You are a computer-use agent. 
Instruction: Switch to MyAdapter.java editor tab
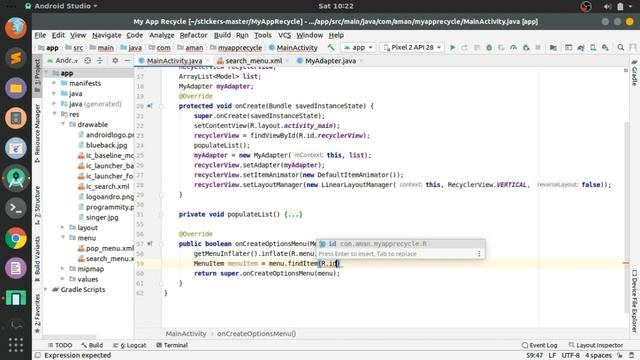[330, 61]
